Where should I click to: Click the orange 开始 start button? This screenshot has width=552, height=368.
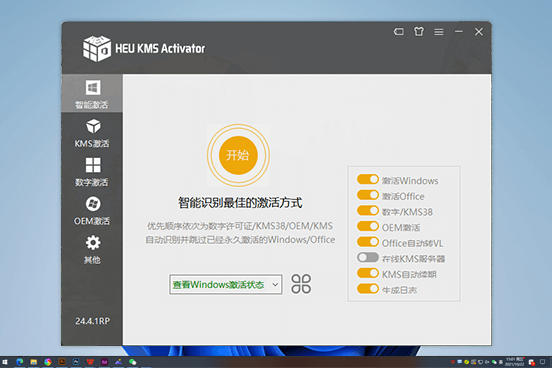pos(238,155)
